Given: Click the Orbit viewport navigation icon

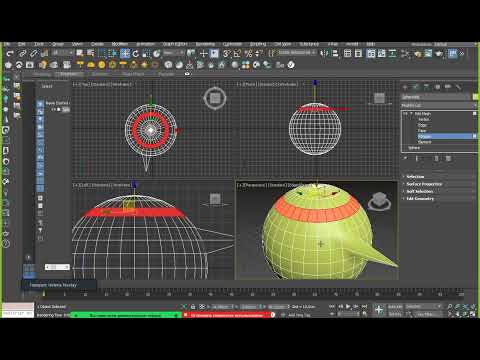Looking at the screenshot, I should (465, 314).
